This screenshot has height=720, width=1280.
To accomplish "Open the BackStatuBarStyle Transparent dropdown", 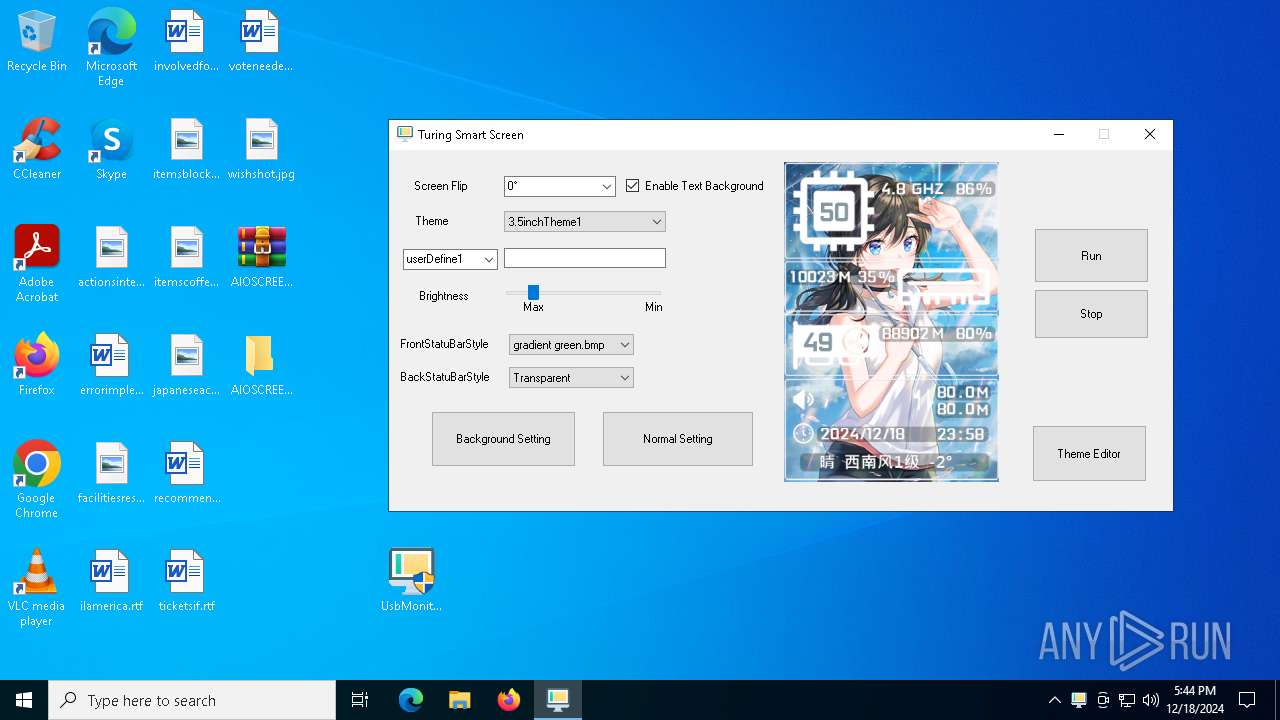I will [x=571, y=378].
